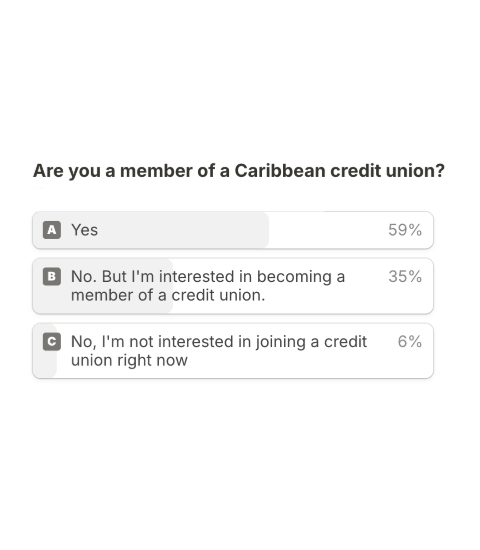Click the text "member of a credit union."
The width and height of the screenshot is (480, 550).
[x=168, y=295]
